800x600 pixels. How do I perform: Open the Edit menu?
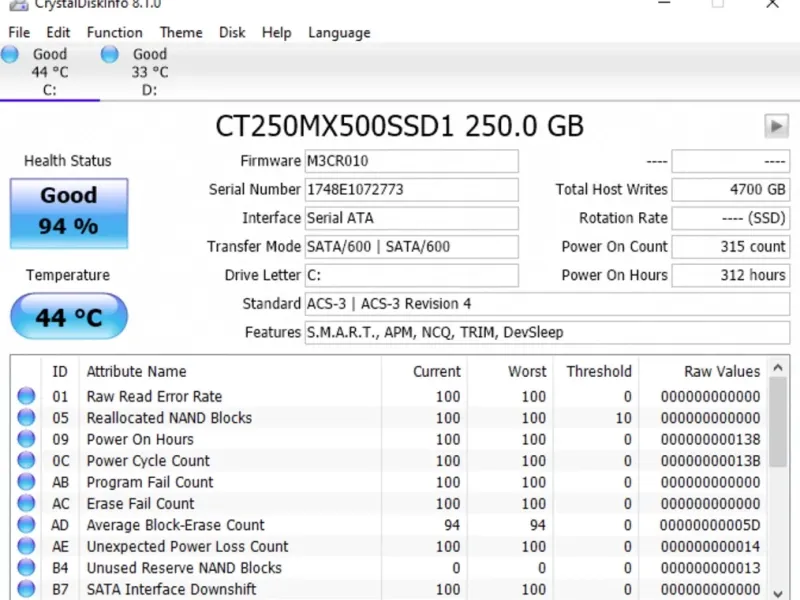58,33
